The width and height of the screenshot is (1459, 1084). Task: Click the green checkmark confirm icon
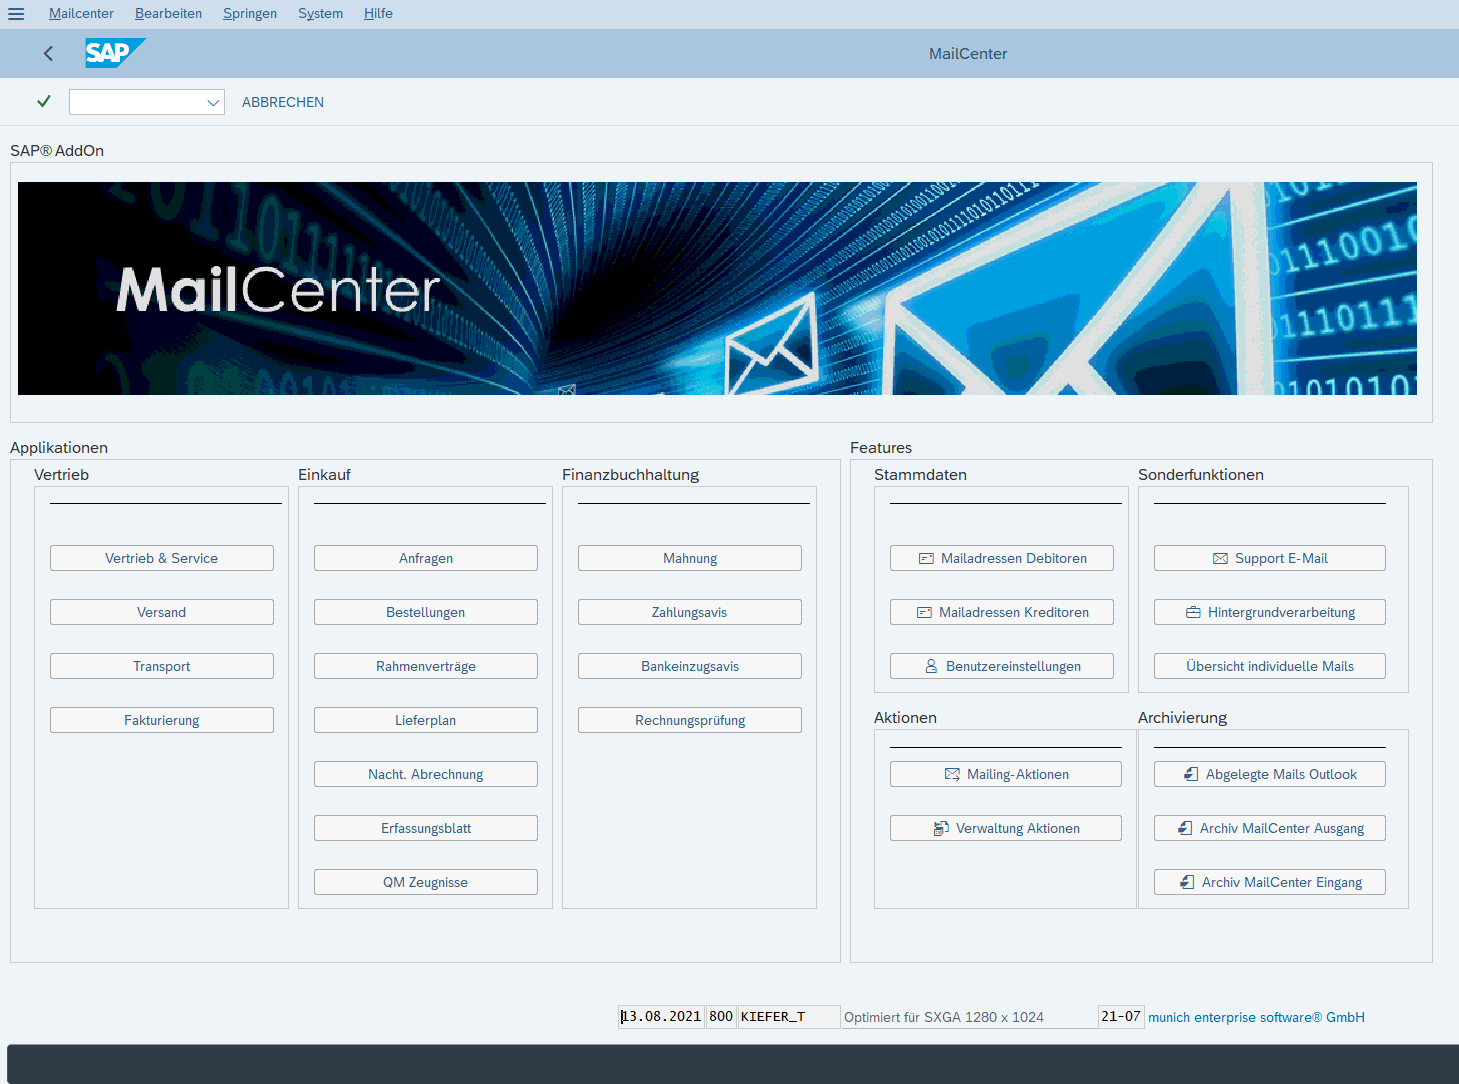[x=43, y=101]
